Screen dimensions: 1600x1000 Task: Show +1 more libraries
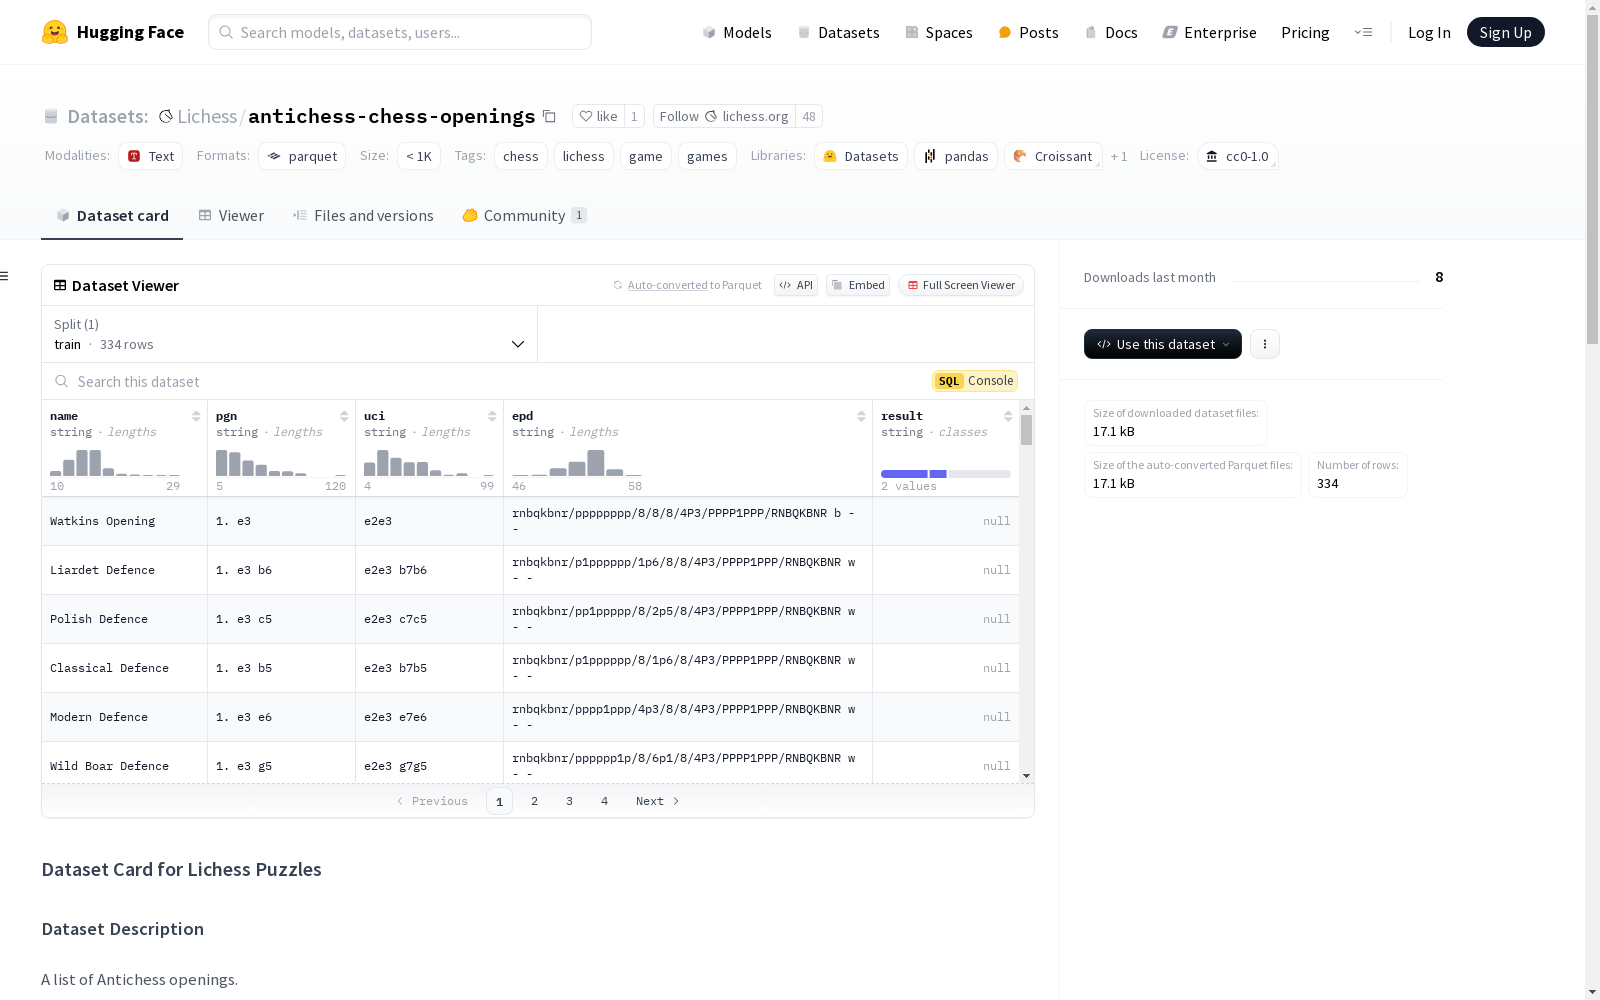click(x=1119, y=156)
